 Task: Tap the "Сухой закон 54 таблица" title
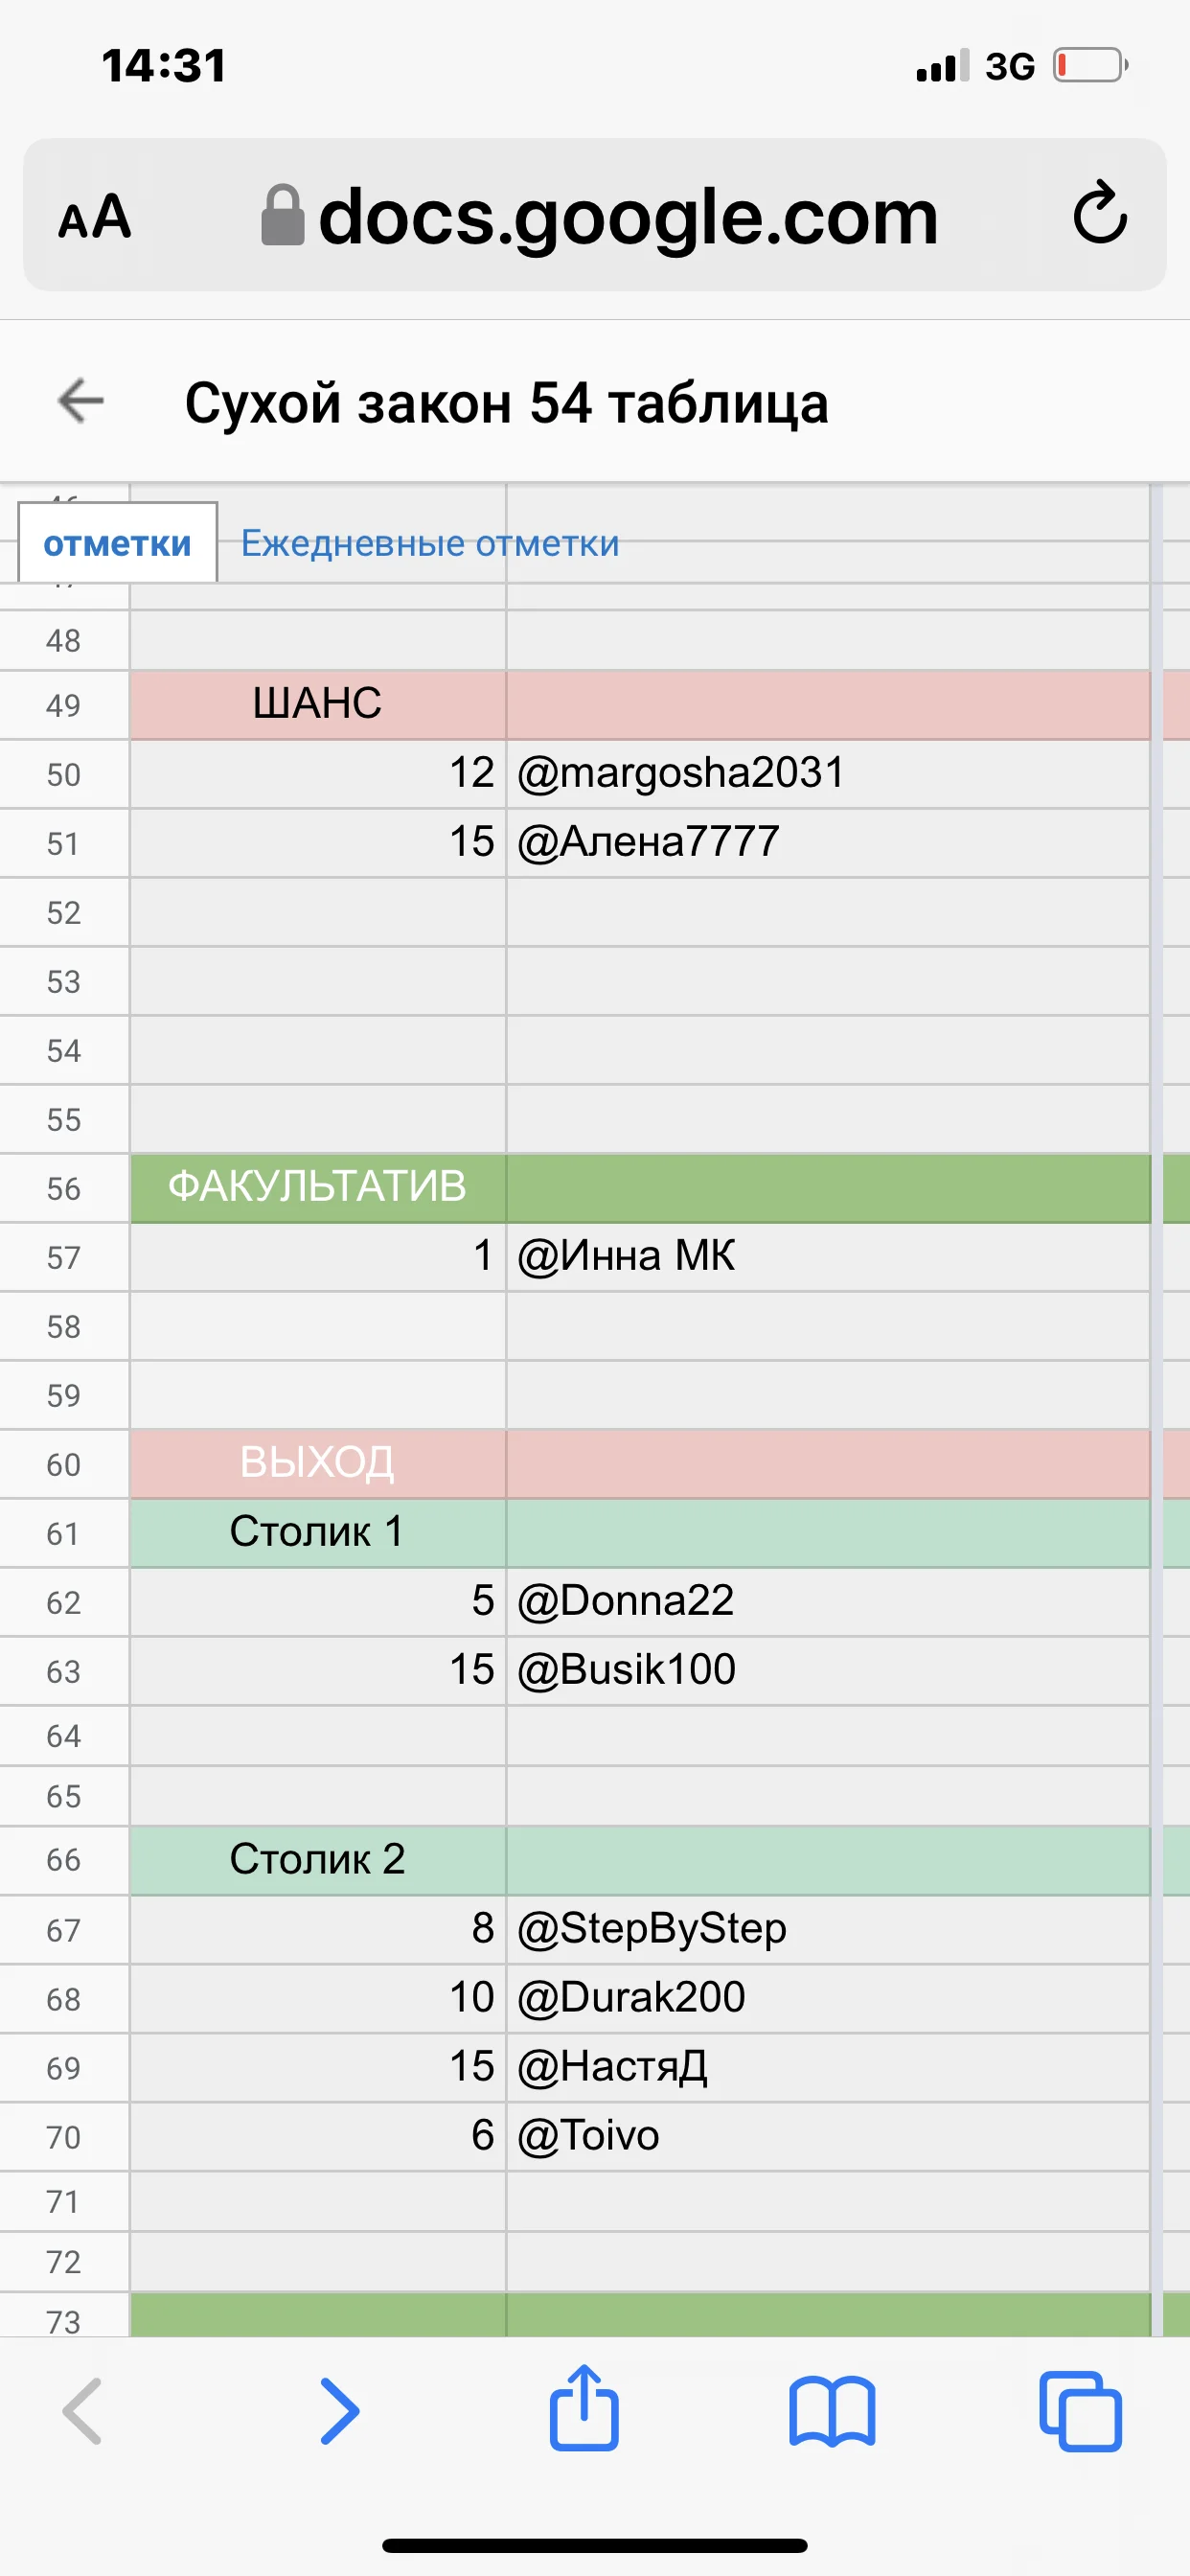[x=507, y=403]
